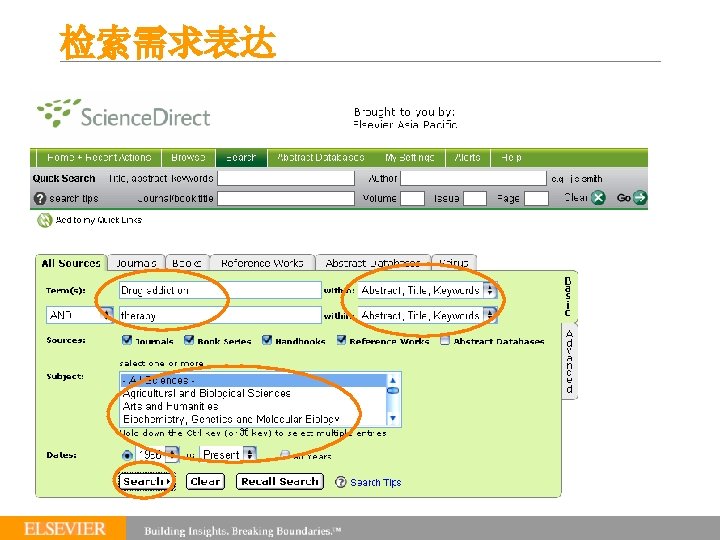
Task: Click the therapy term field
Action: click(220, 315)
